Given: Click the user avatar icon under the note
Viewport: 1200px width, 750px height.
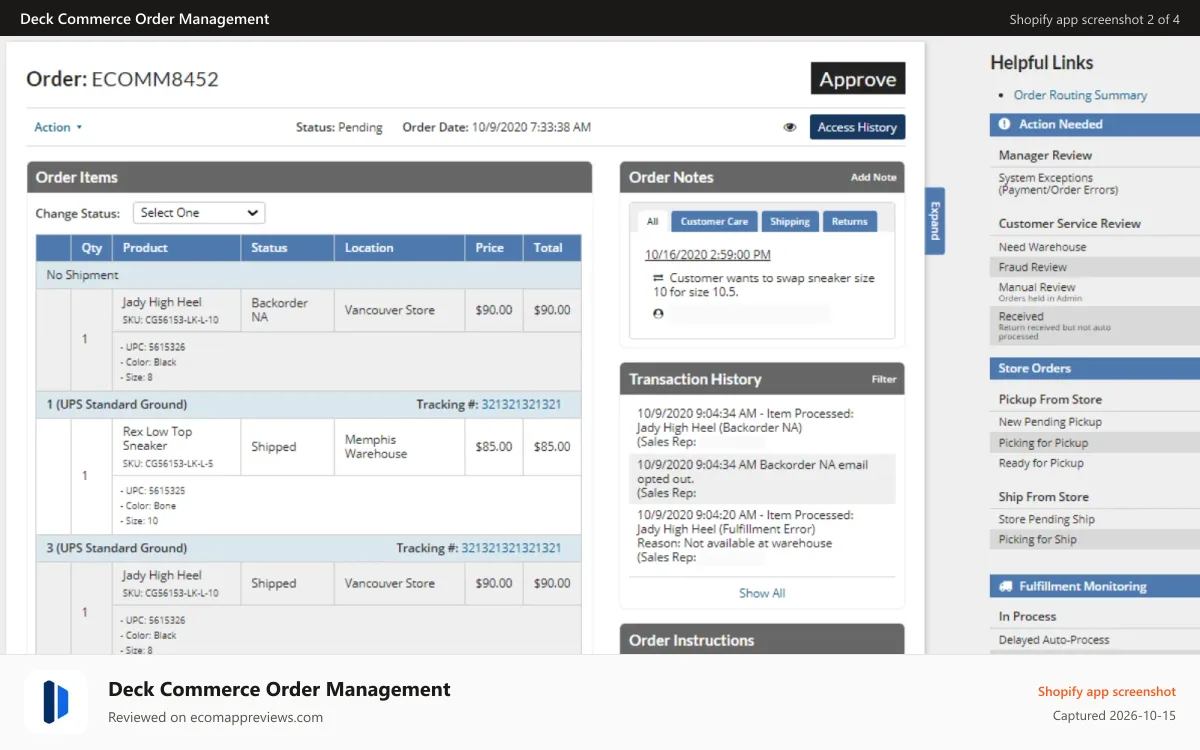Looking at the screenshot, I should (x=658, y=314).
